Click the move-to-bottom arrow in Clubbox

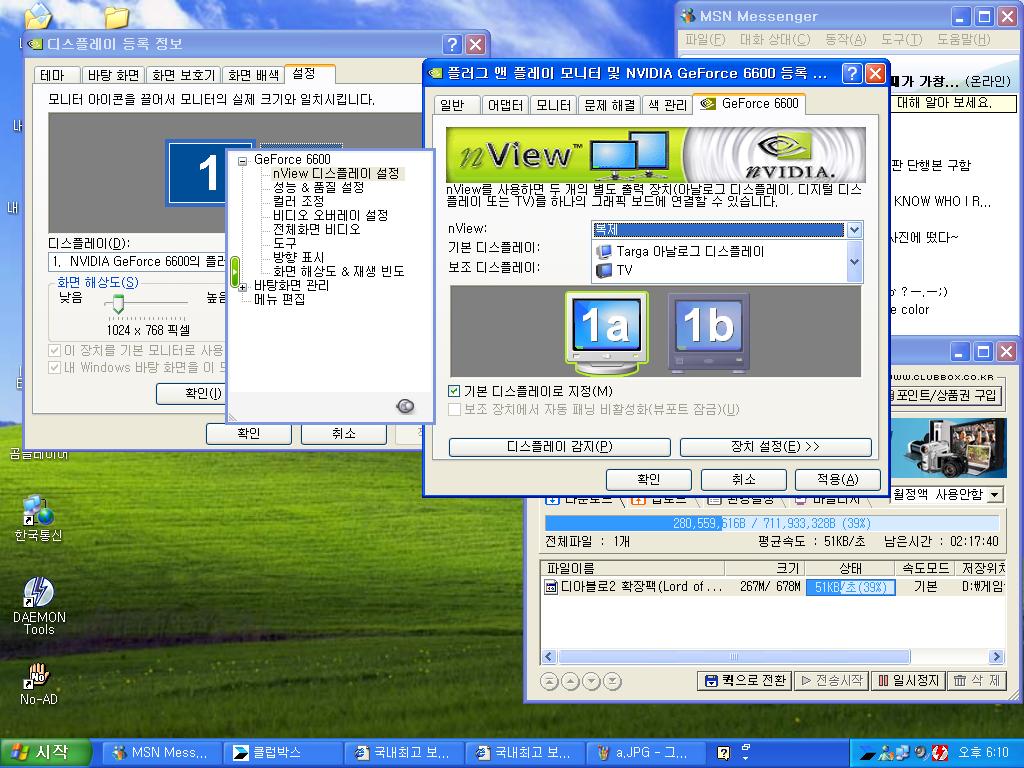(613, 681)
